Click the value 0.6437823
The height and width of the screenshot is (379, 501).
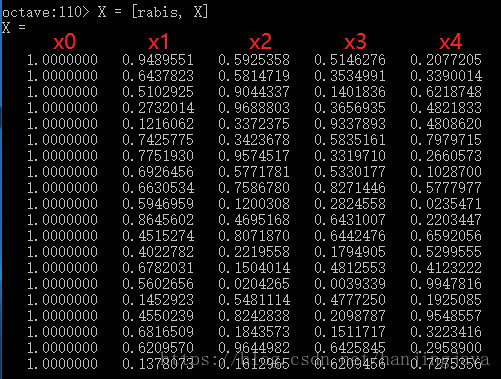[158, 76]
